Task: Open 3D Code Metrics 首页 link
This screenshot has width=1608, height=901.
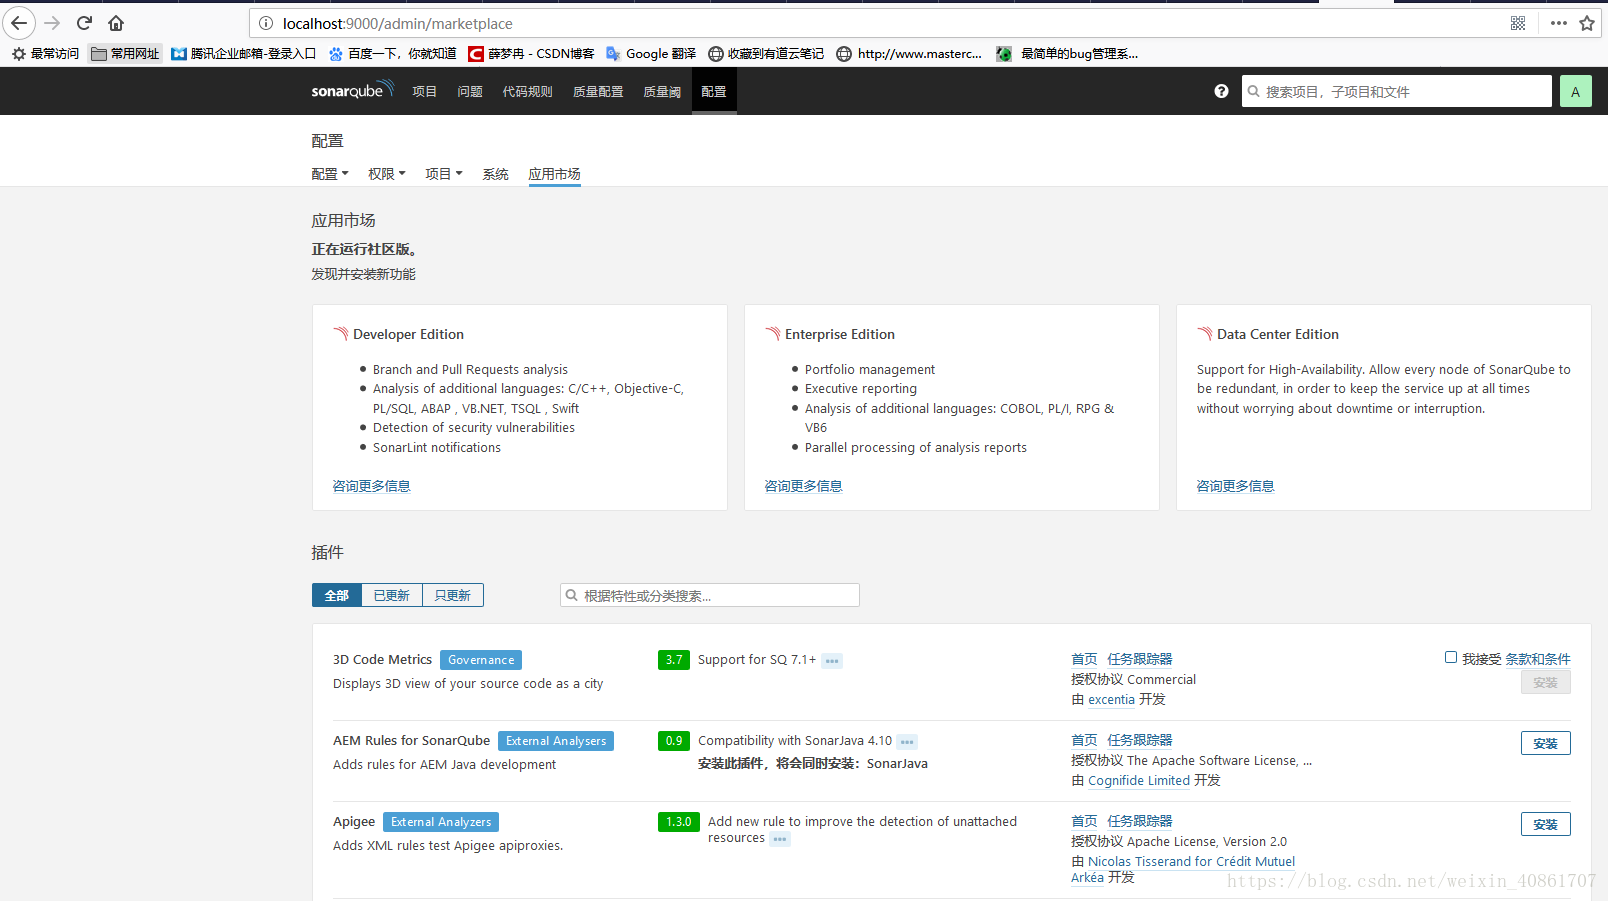Action: [x=1084, y=659]
